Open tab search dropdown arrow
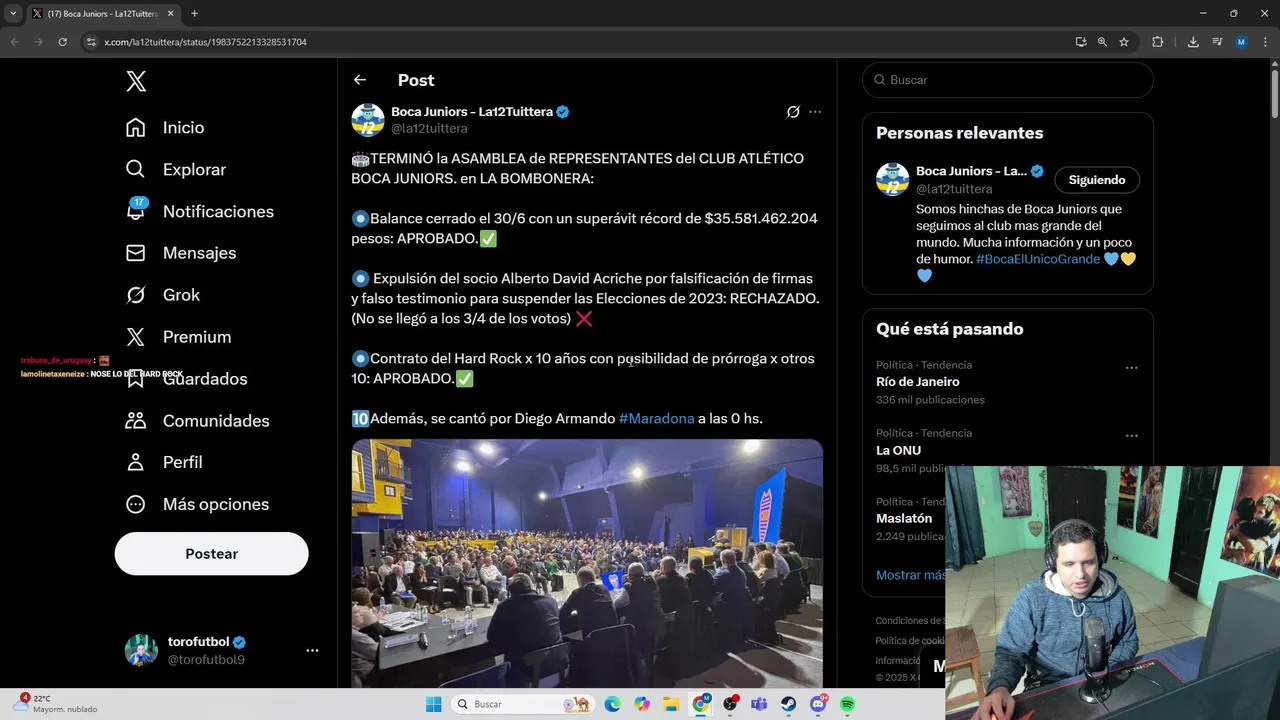 (x=14, y=14)
